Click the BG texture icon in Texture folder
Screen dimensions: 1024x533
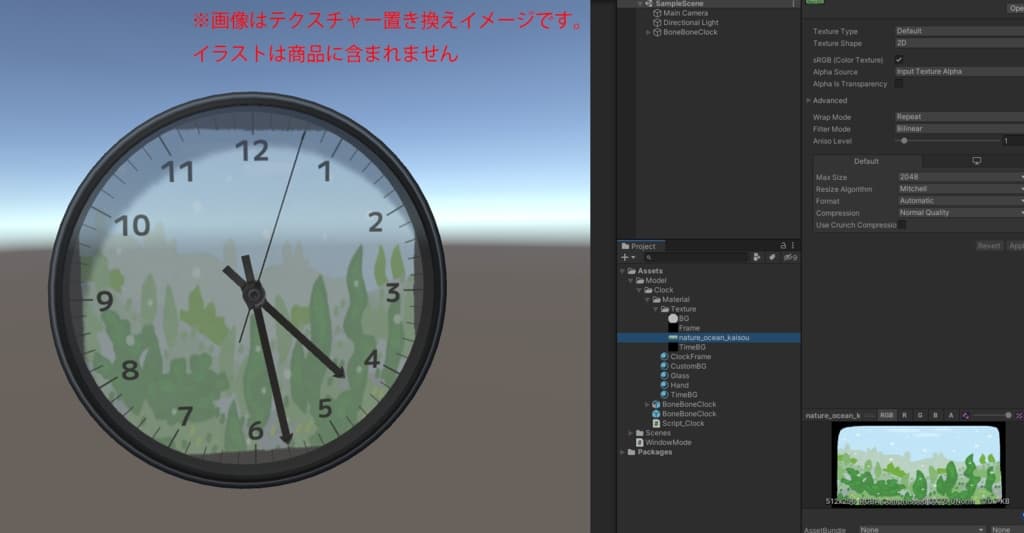click(673, 319)
